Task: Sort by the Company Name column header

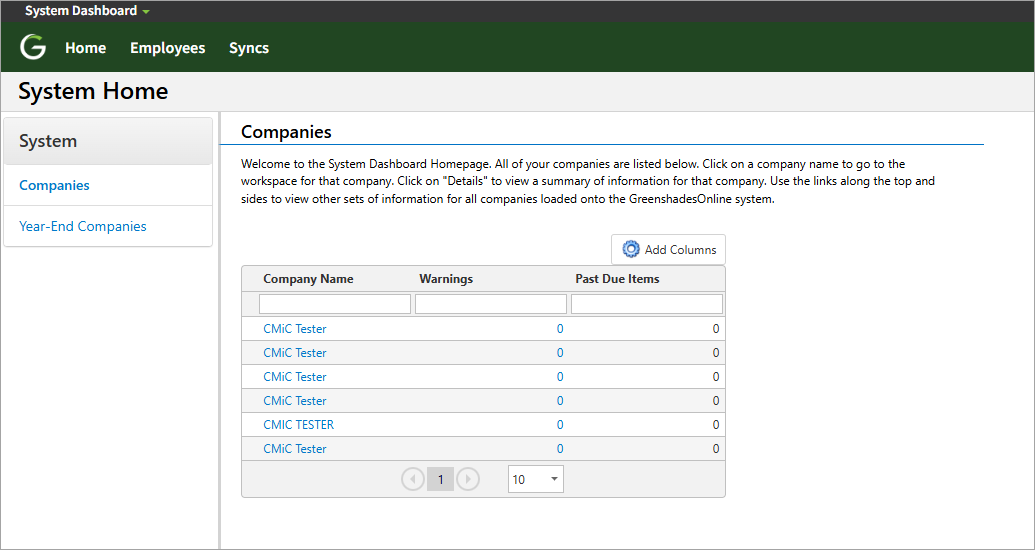Action: point(308,279)
